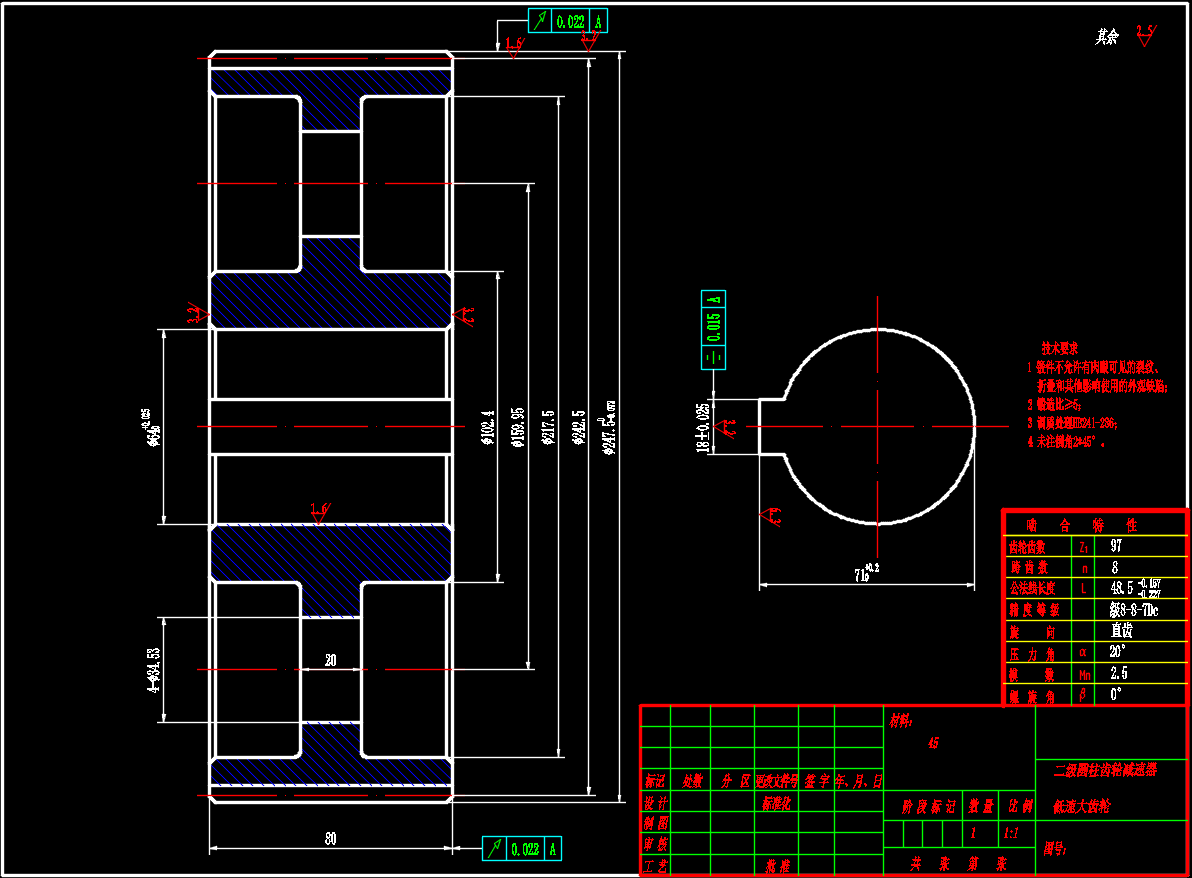Image resolution: width=1192 pixels, height=878 pixels.
Task: Select the 20 web thickness dimension
Action: click(x=330, y=660)
